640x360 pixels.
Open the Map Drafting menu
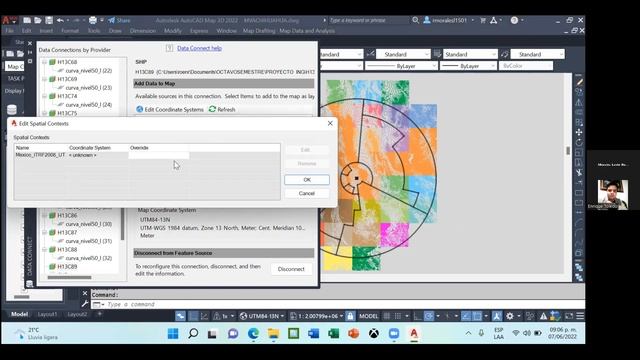tap(259, 31)
